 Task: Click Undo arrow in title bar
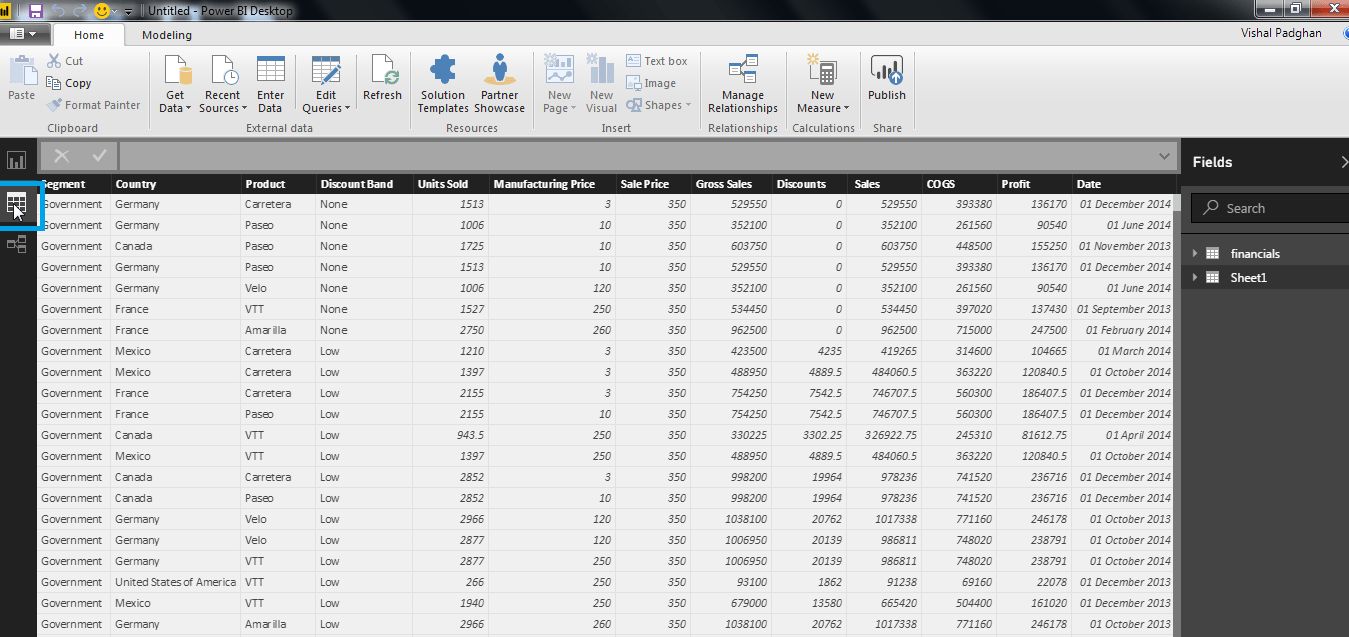(x=57, y=11)
